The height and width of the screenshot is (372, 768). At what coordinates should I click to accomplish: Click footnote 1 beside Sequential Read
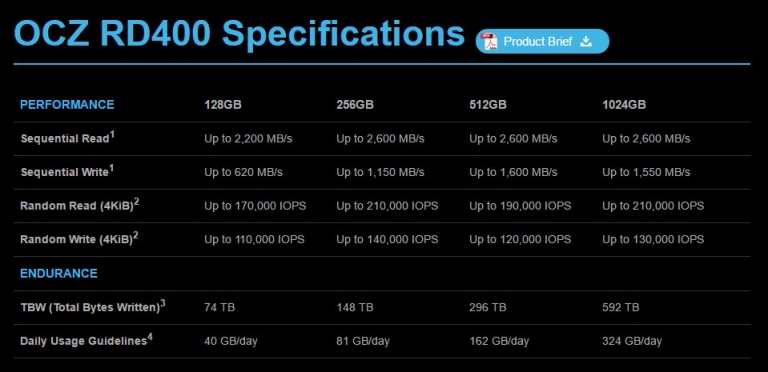[x=112, y=135]
